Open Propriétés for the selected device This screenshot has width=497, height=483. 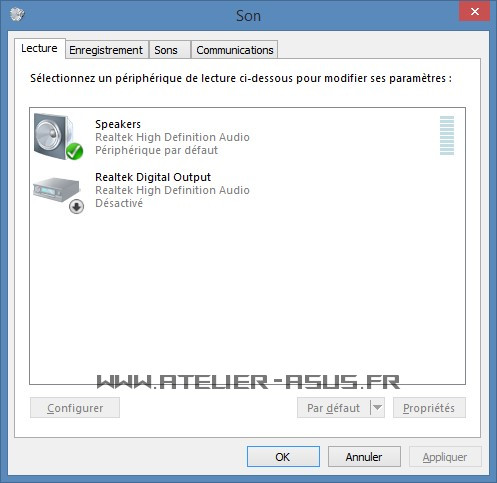429,407
